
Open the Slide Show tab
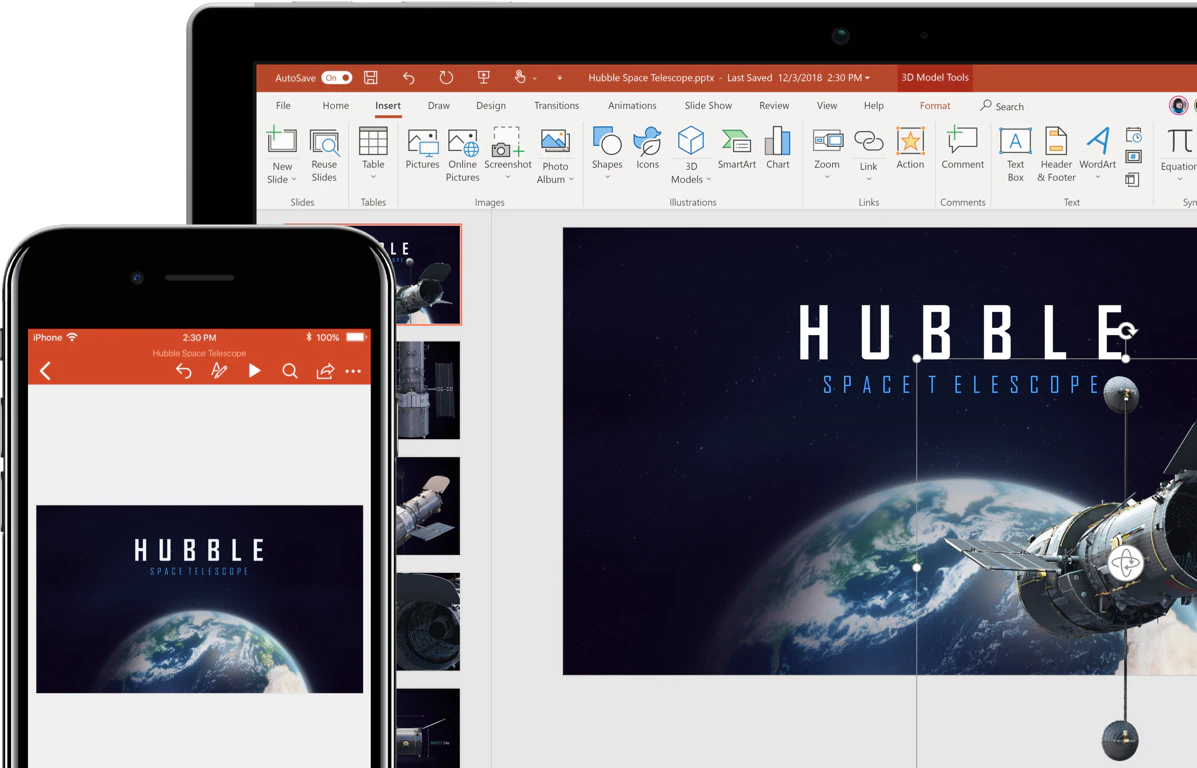coord(708,105)
